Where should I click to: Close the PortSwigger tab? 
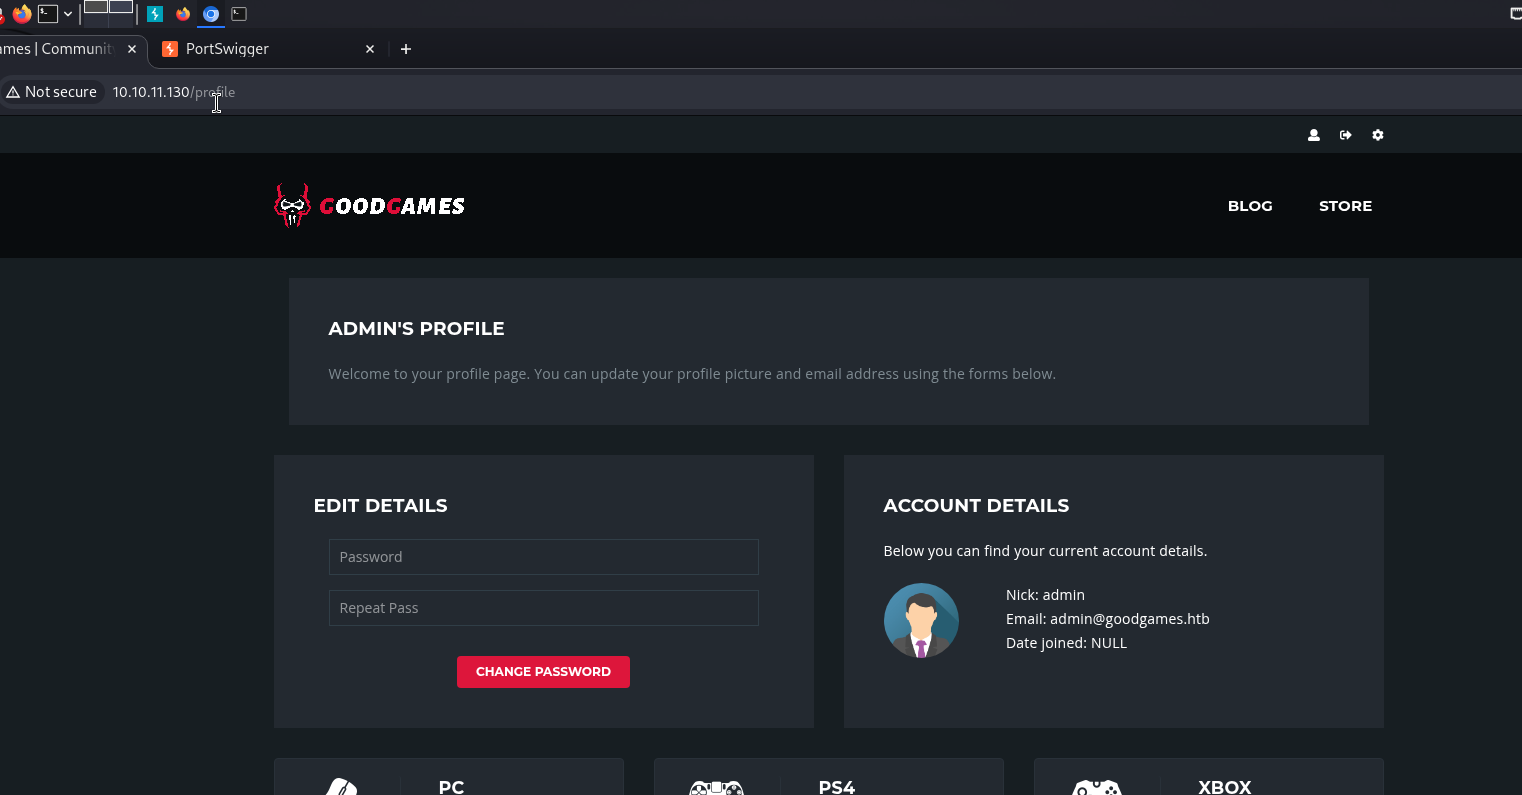pyautogui.click(x=370, y=49)
